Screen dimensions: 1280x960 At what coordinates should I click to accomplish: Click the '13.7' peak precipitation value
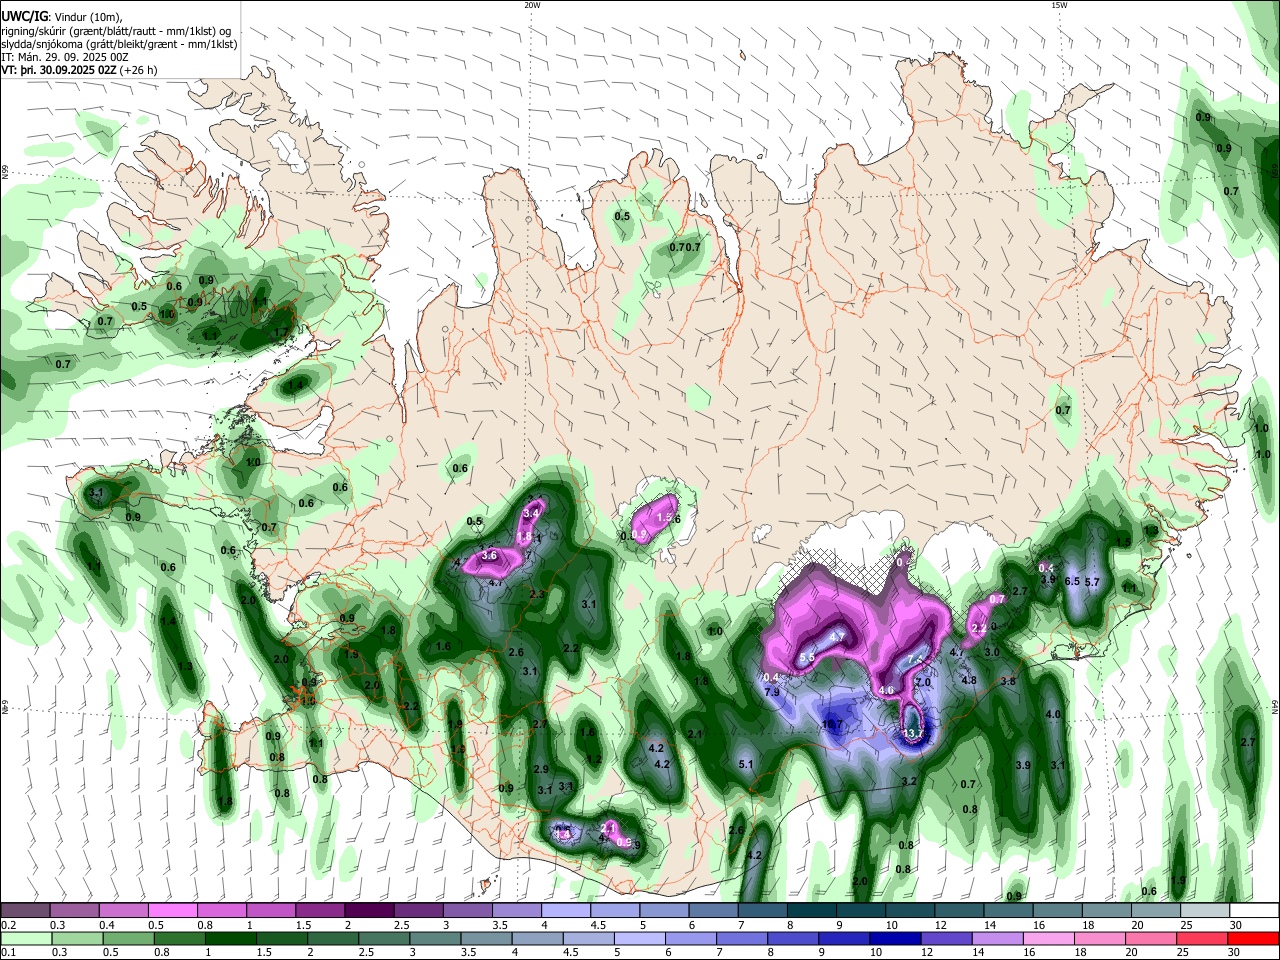912,733
